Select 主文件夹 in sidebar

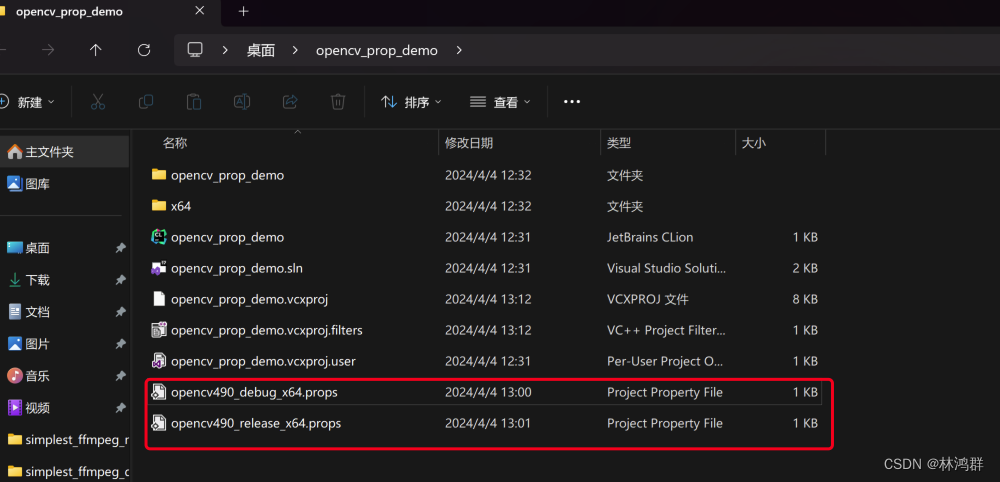click(x=64, y=152)
